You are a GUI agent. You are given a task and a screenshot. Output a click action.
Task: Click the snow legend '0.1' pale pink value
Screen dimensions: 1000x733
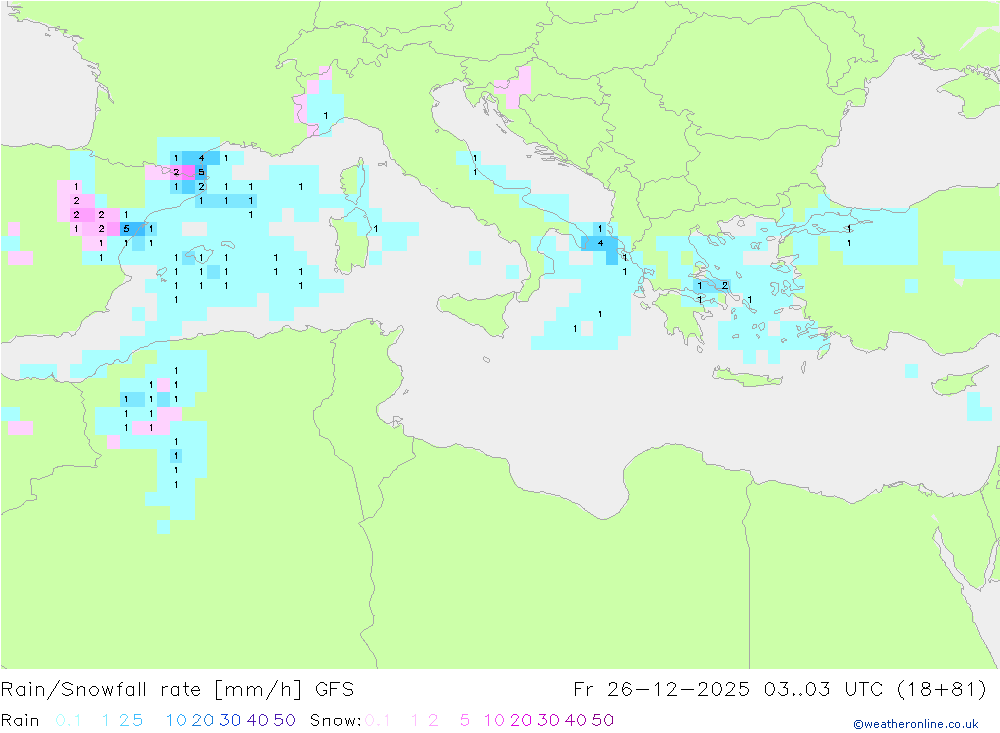378,720
